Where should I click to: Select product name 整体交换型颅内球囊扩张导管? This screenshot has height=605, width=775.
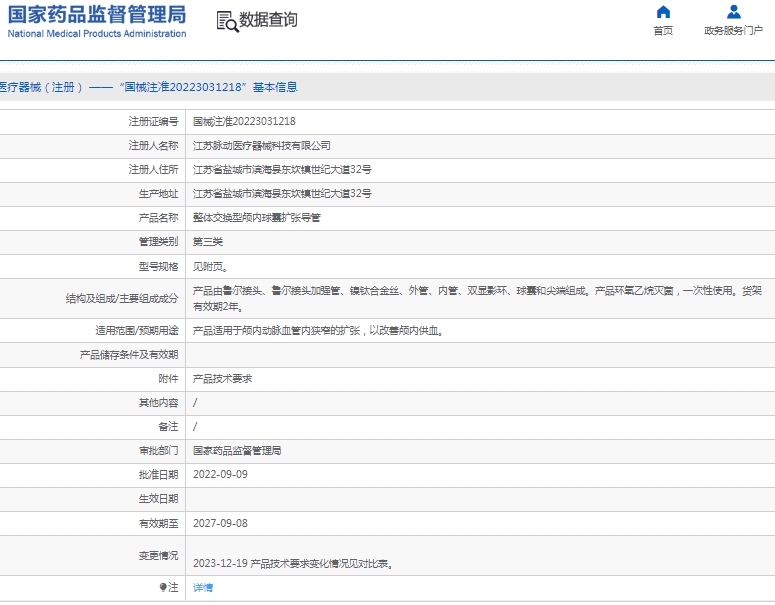click(x=257, y=217)
